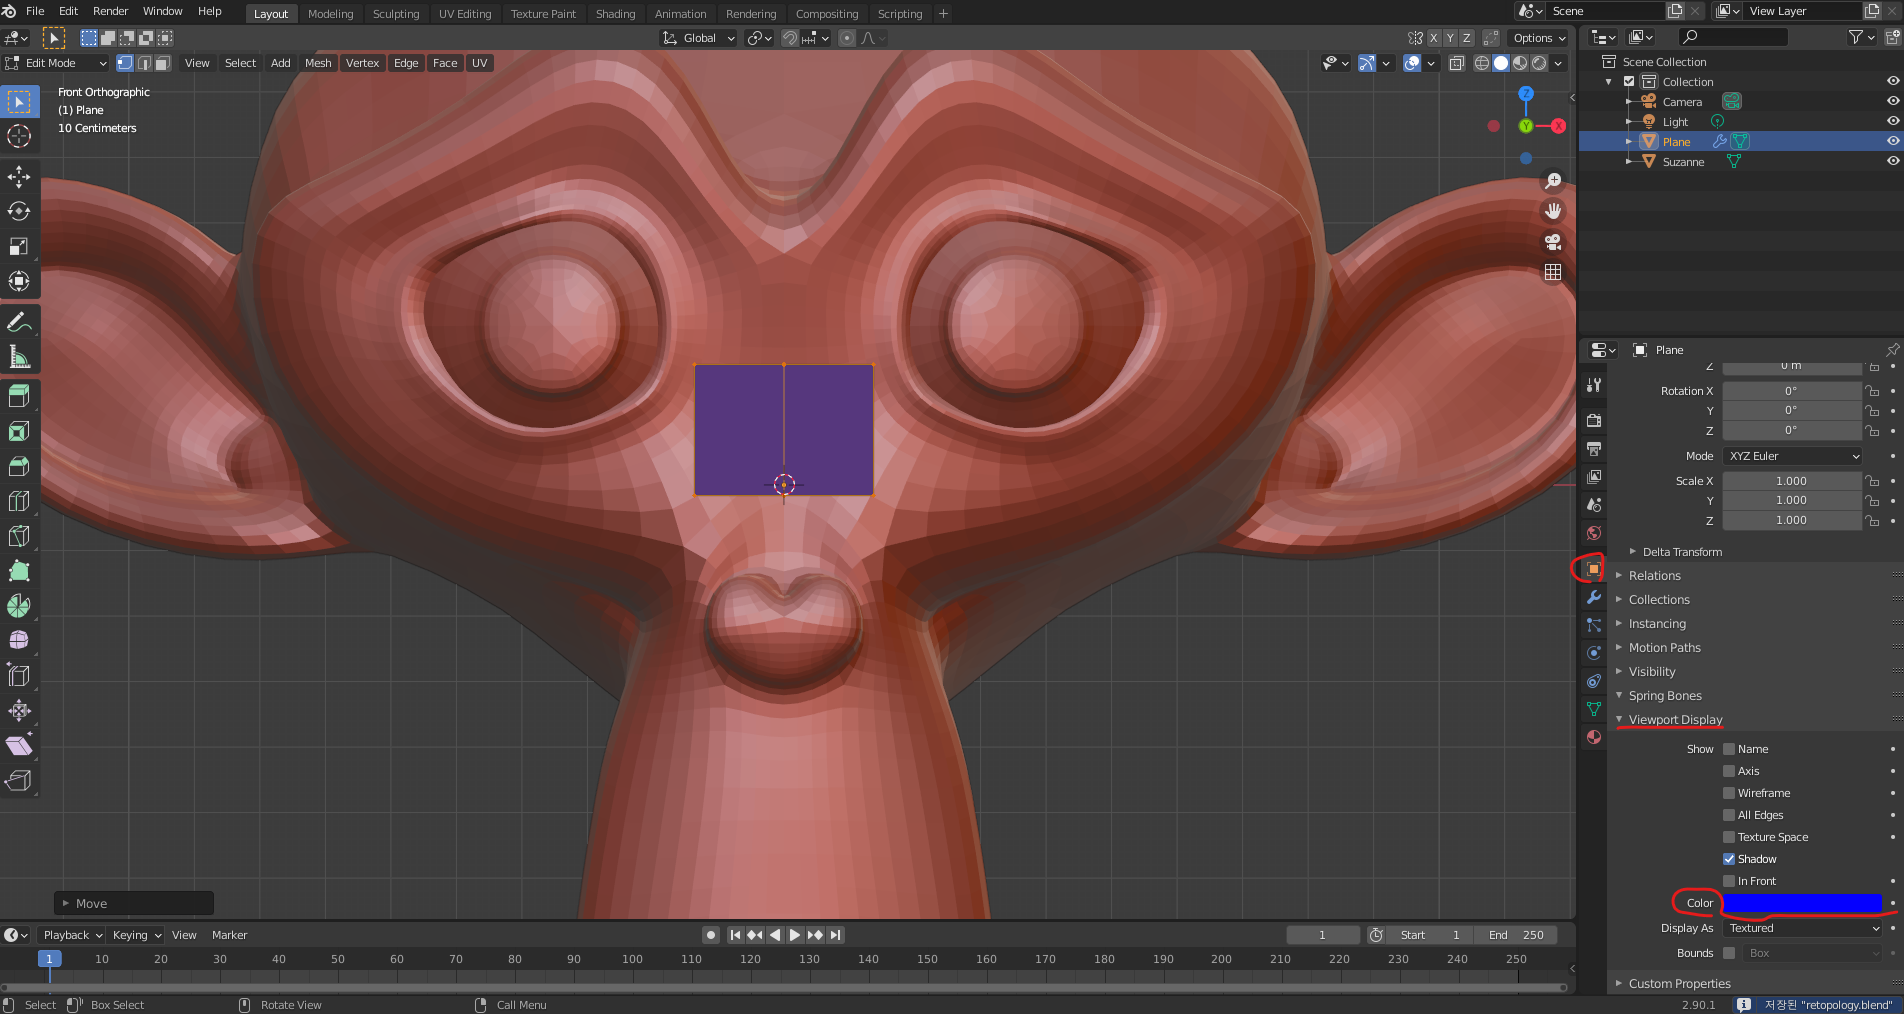1904x1014 pixels.
Task: Open the Mesh menu in viewport header
Action: pyautogui.click(x=318, y=63)
